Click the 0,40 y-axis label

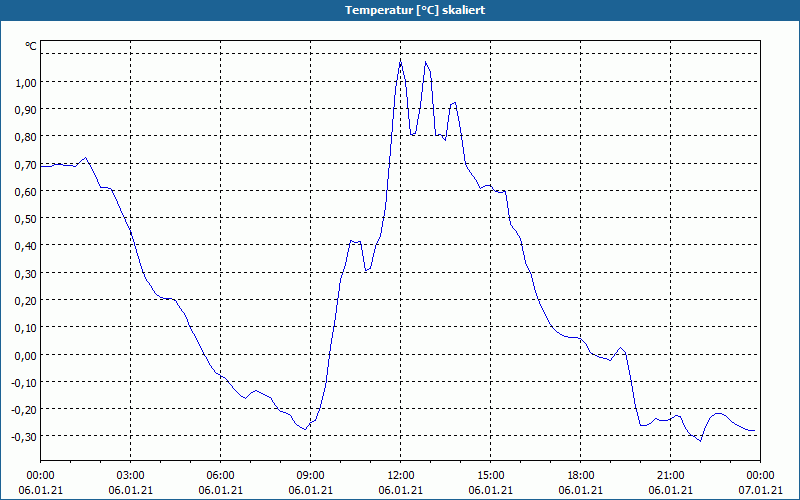click(x=26, y=246)
